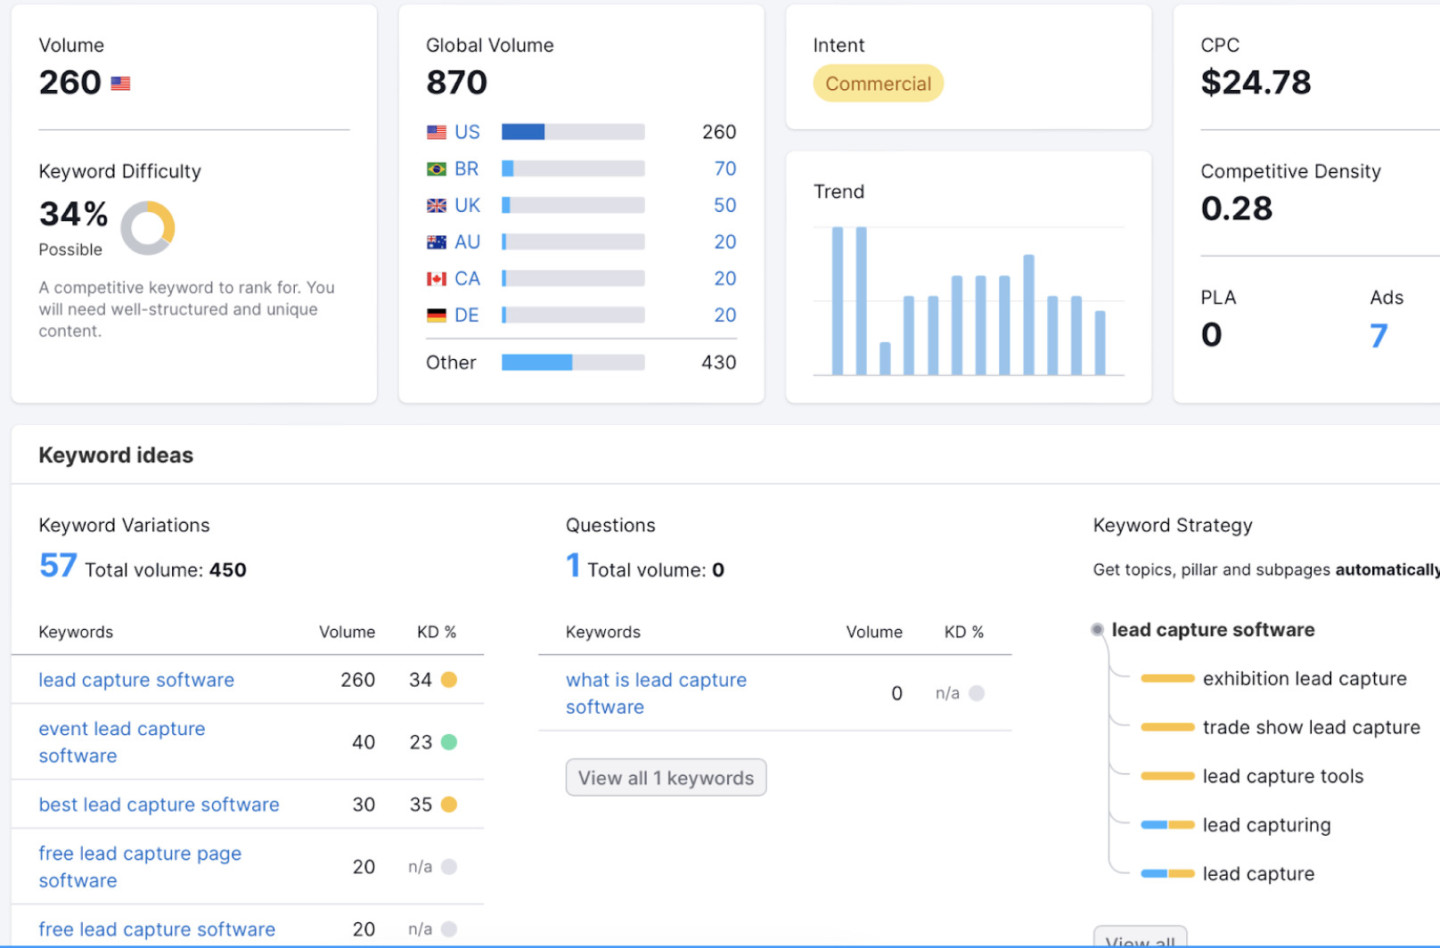Click the yellow bar beside exhibition lead capture
Image resolution: width=1440 pixels, height=948 pixels.
click(x=1168, y=679)
